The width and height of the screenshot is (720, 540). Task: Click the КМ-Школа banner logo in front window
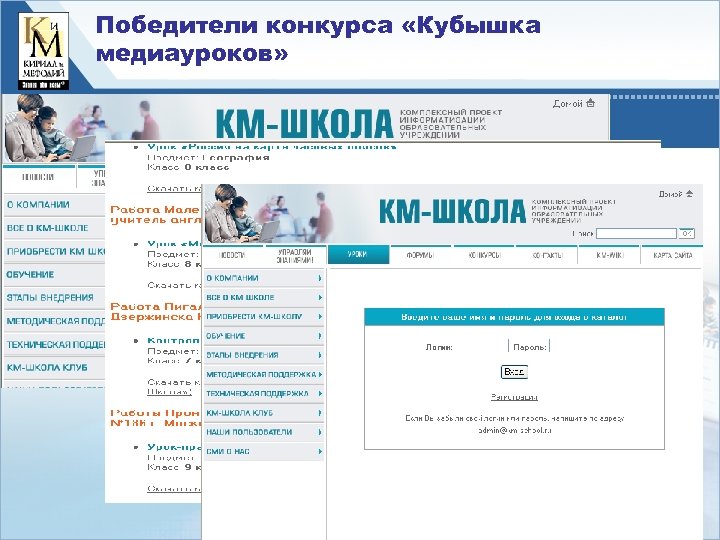tap(452, 211)
